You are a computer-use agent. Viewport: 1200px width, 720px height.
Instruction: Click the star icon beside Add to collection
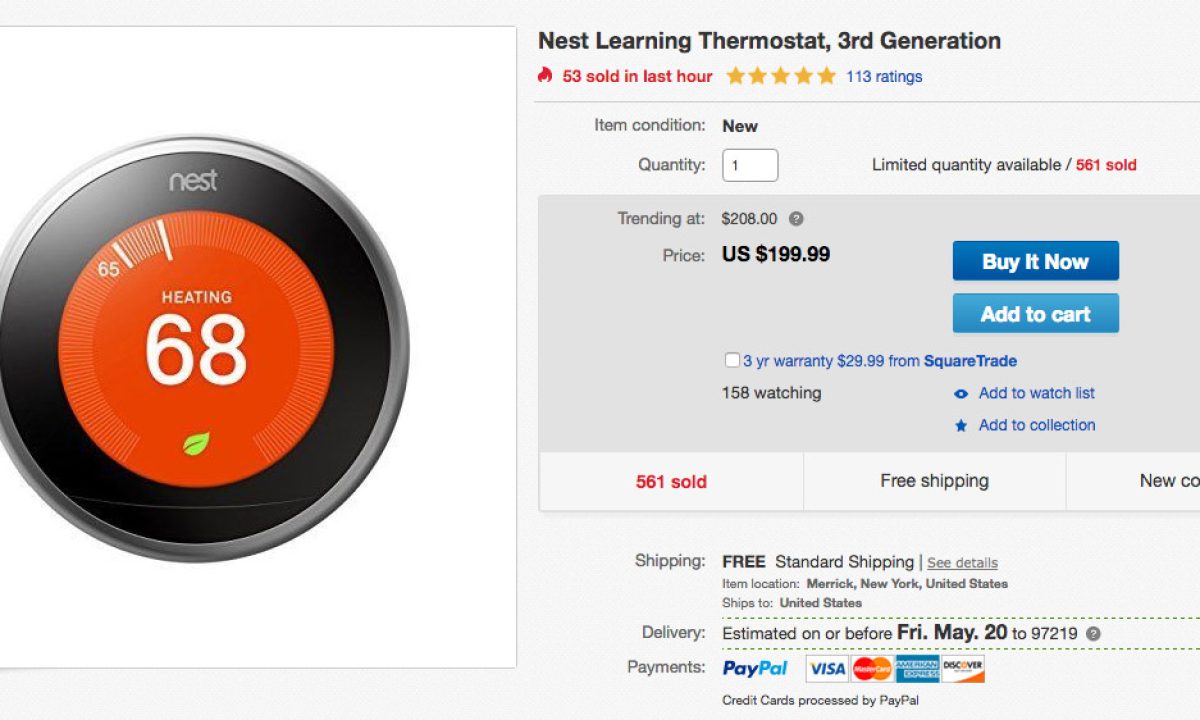tap(961, 426)
